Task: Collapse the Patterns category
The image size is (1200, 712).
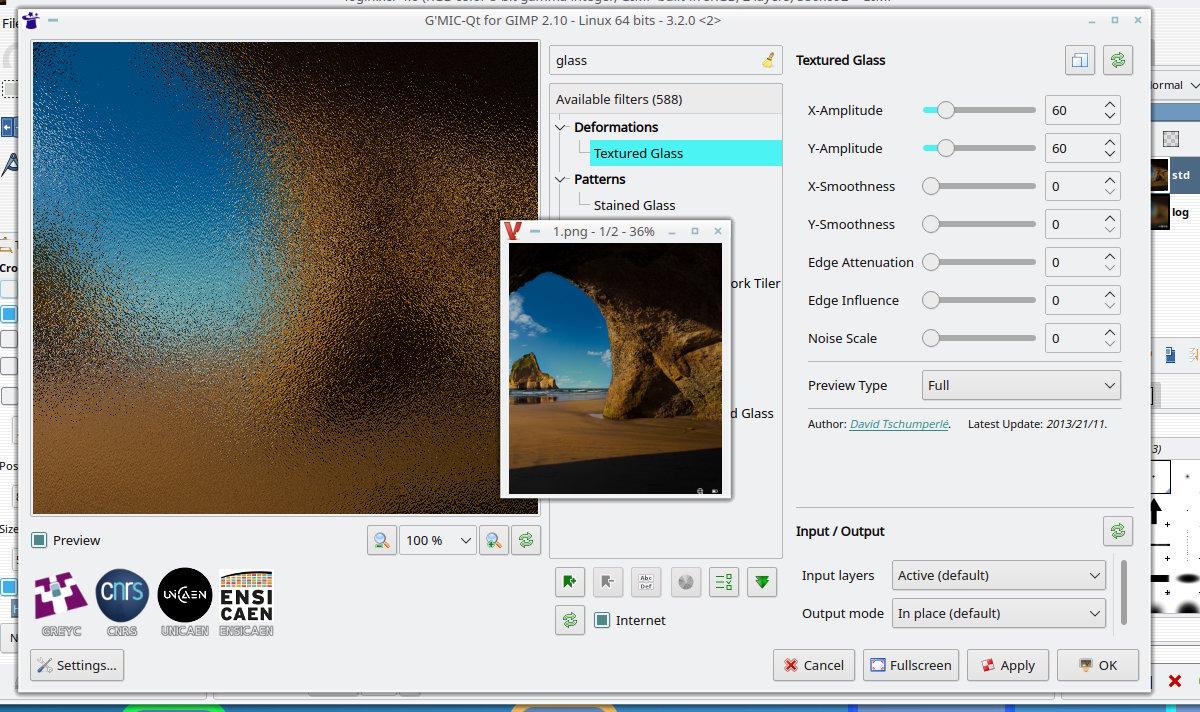Action: (561, 179)
